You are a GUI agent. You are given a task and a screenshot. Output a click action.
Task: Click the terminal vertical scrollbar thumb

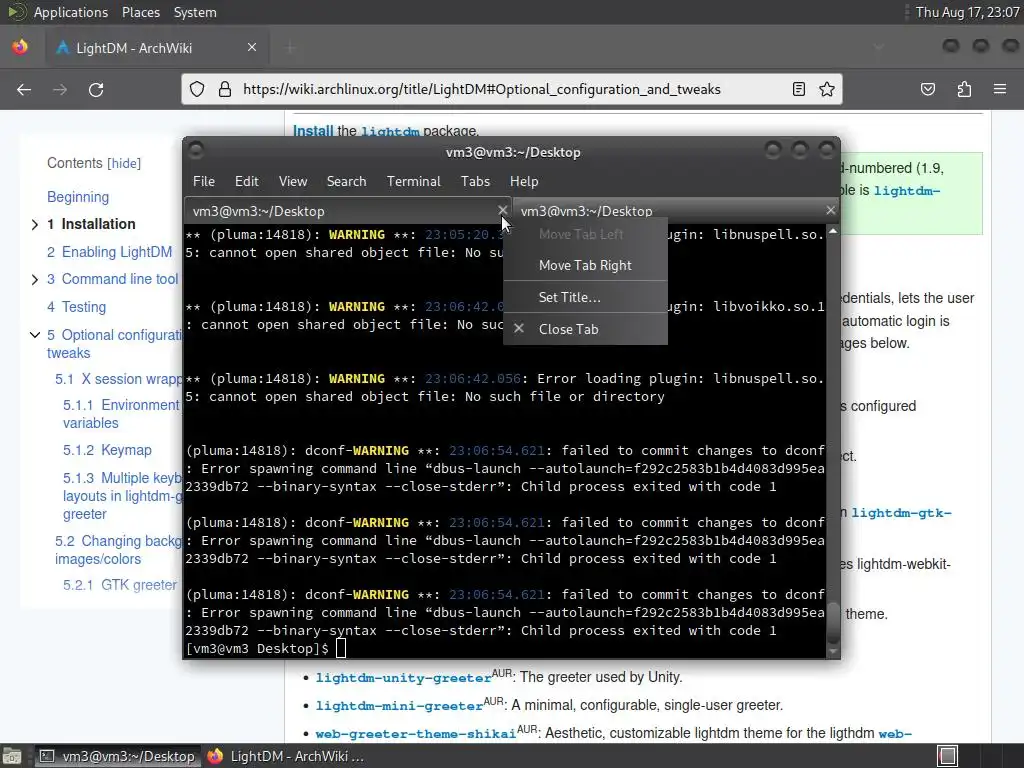pyautogui.click(x=833, y=623)
